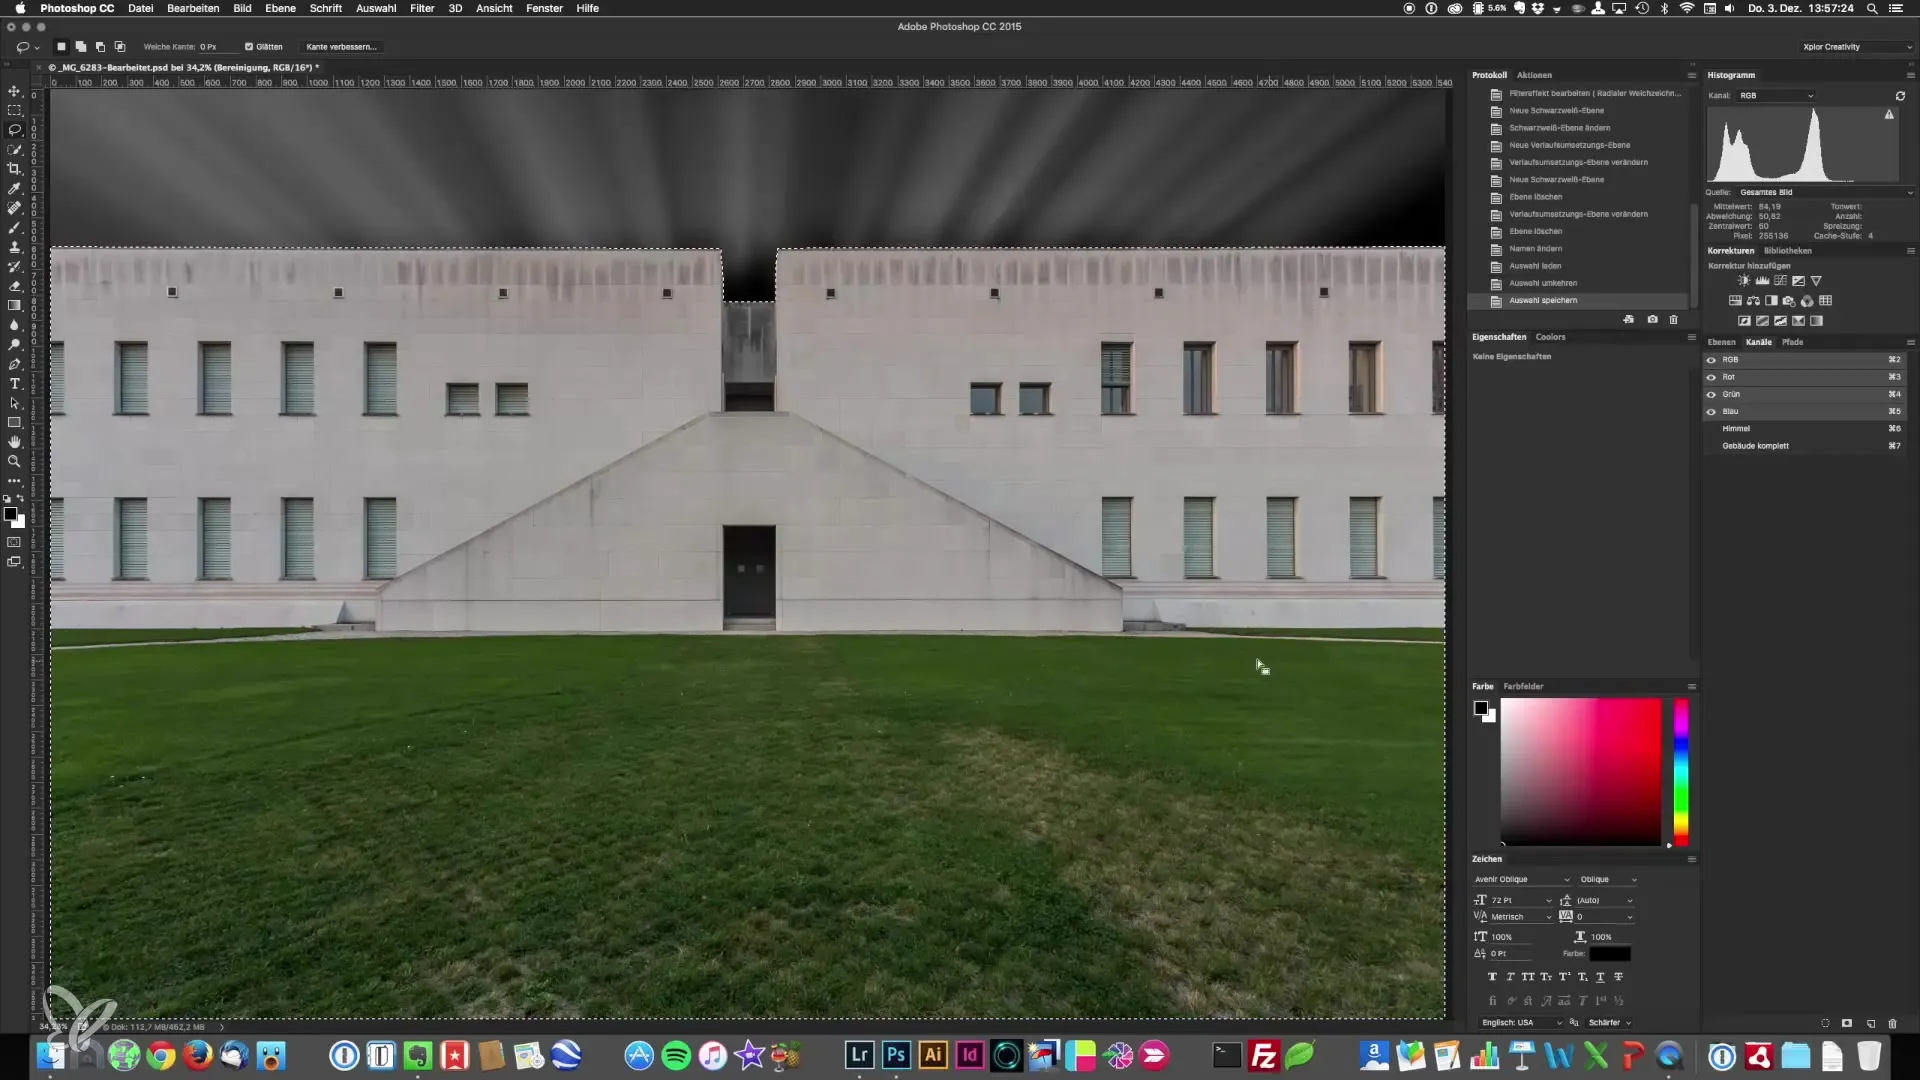The height and width of the screenshot is (1080, 1920).
Task: Show the Gebäude komplett channel visibility
Action: tap(1711, 446)
